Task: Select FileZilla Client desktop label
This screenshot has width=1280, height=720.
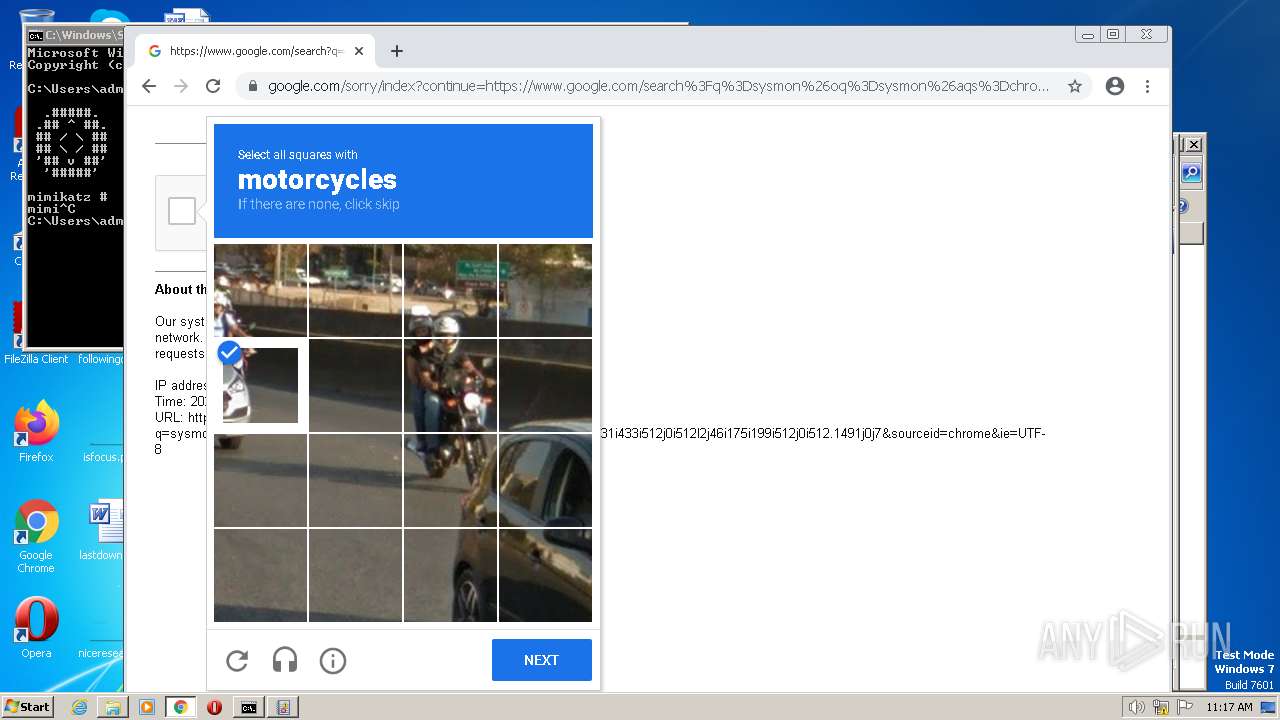Action: click(36, 359)
